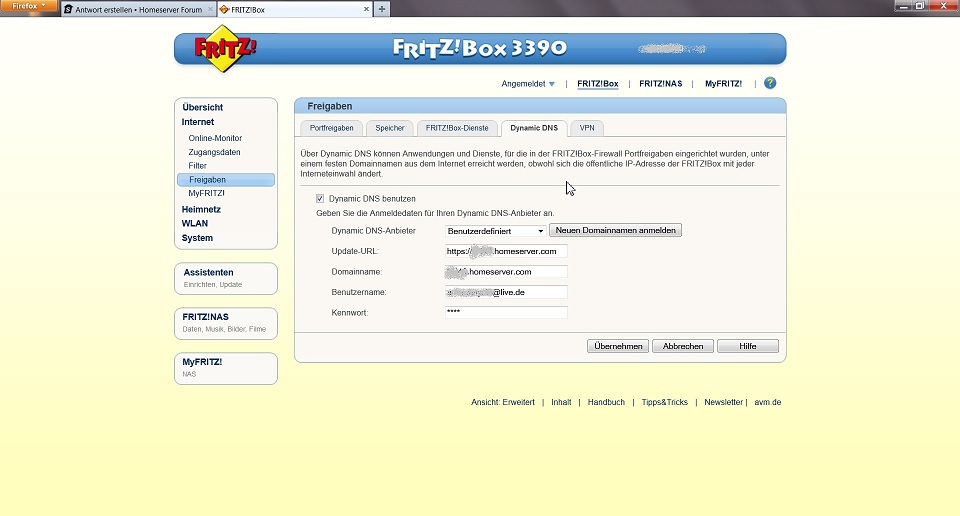The image size is (960, 516).
Task: Click the Freigaben panel heading text
Action: [329, 106]
